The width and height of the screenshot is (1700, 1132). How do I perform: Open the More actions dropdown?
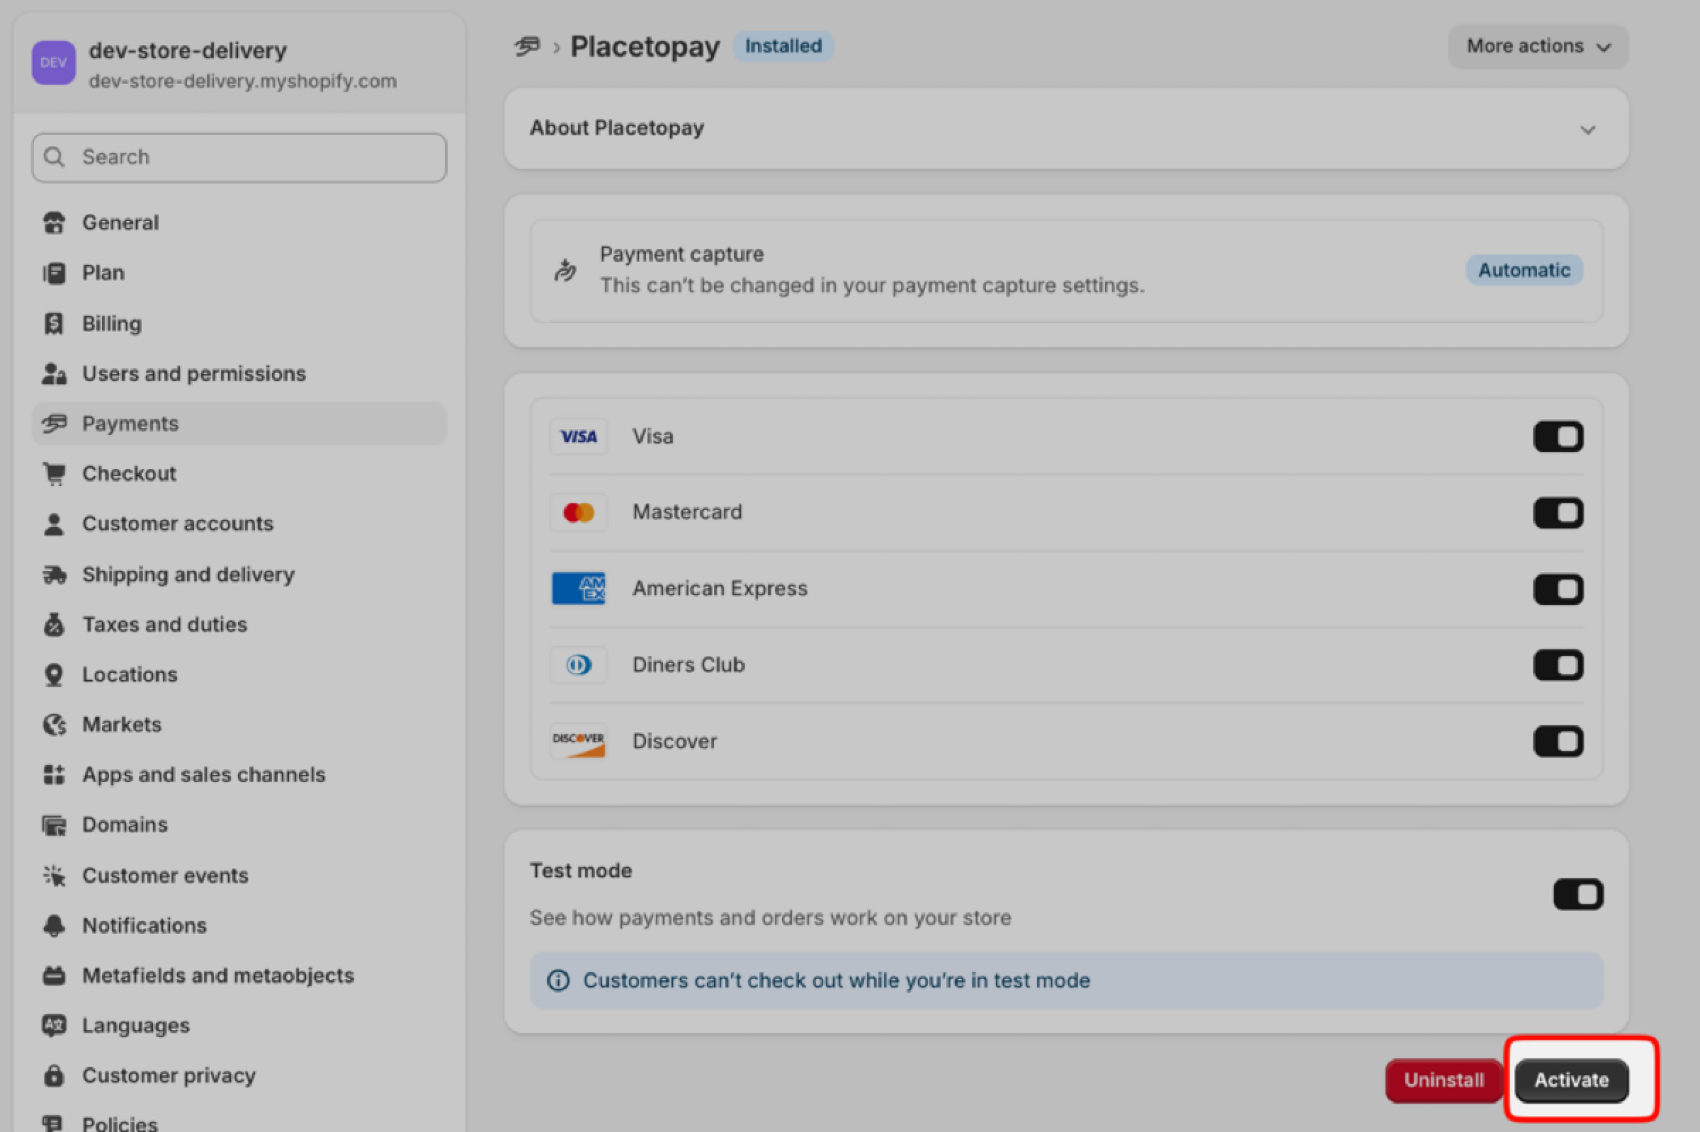tap(1537, 46)
